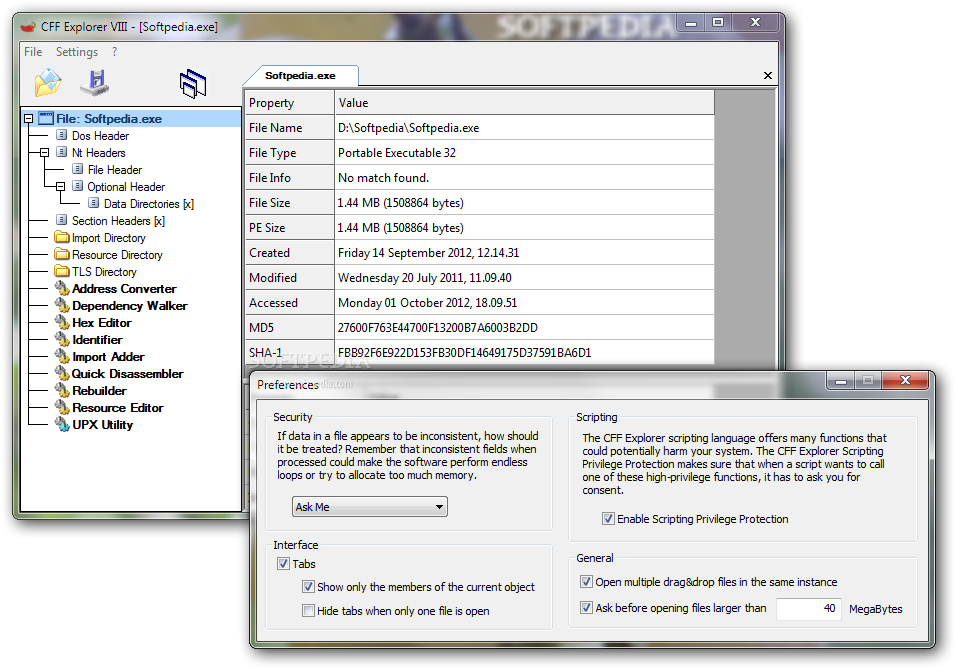Click the Open file folder toolbar icon
This screenshot has height=669, width=956.
tap(48, 82)
